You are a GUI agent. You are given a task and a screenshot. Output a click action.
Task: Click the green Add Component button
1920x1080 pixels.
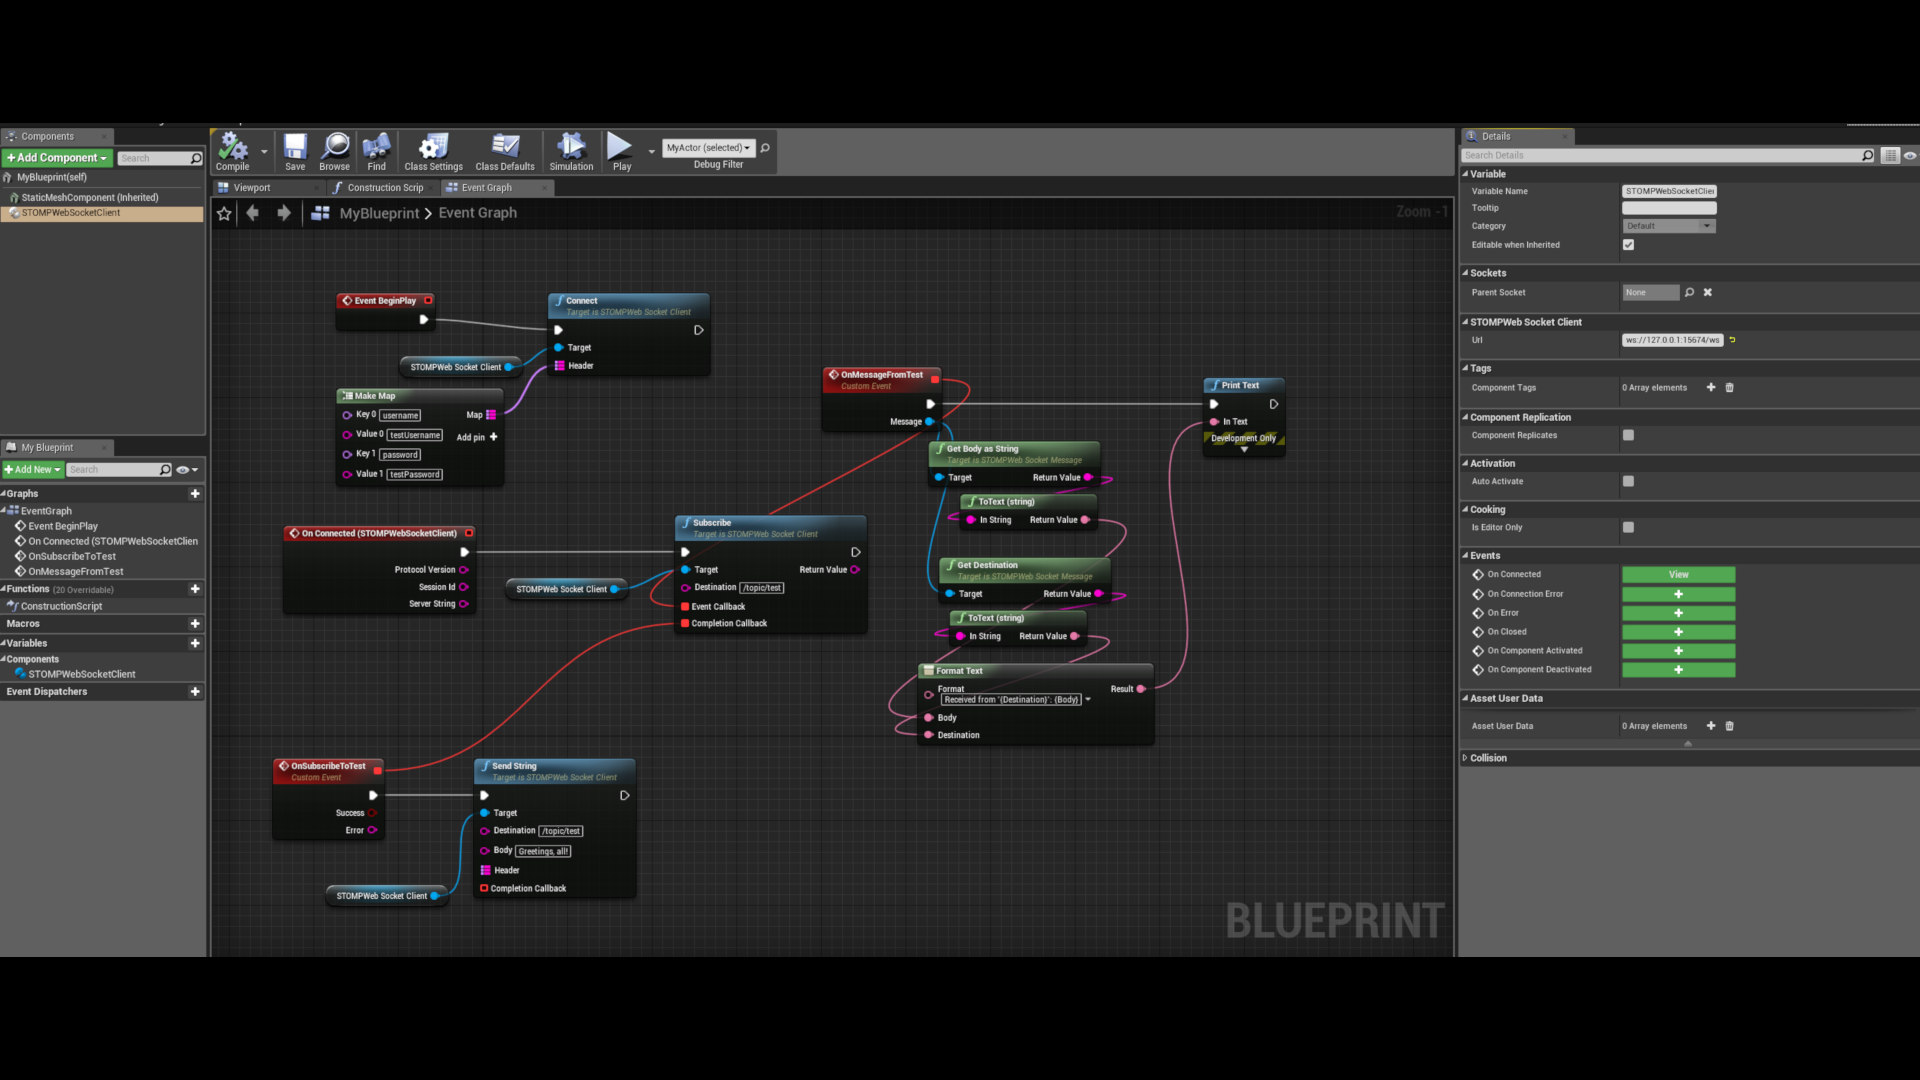56,158
